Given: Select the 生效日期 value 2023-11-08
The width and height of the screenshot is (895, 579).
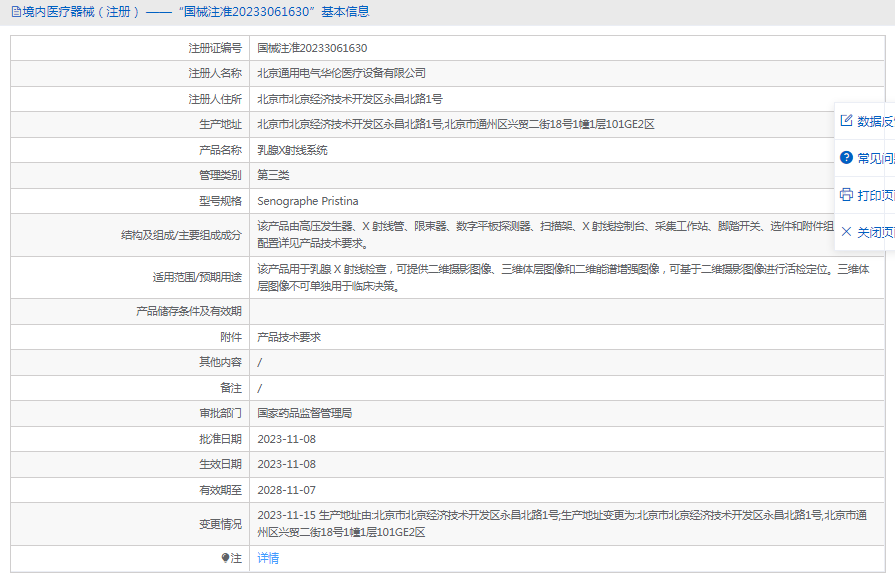Looking at the screenshot, I should click(287, 464).
